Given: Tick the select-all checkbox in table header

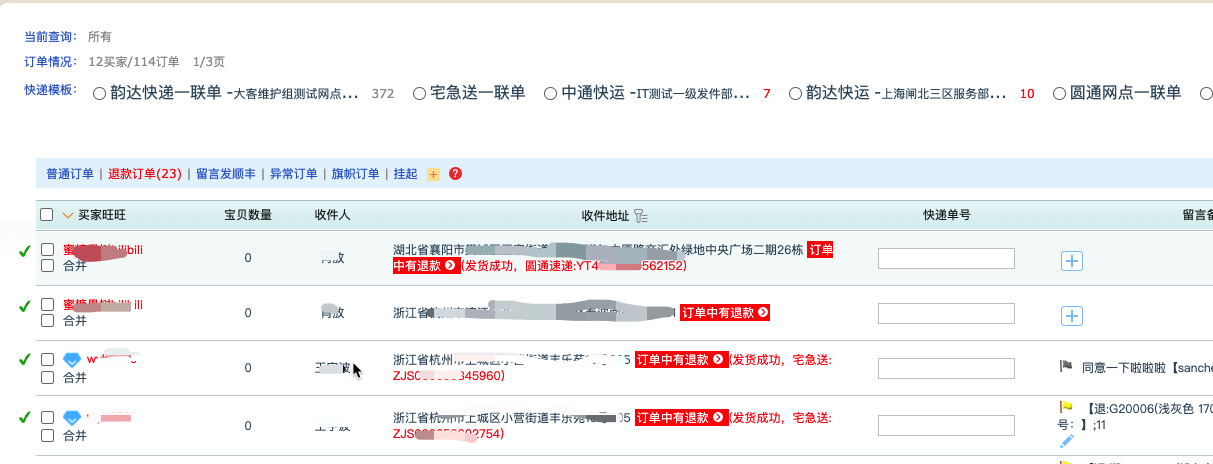Looking at the screenshot, I should coord(47,215).
